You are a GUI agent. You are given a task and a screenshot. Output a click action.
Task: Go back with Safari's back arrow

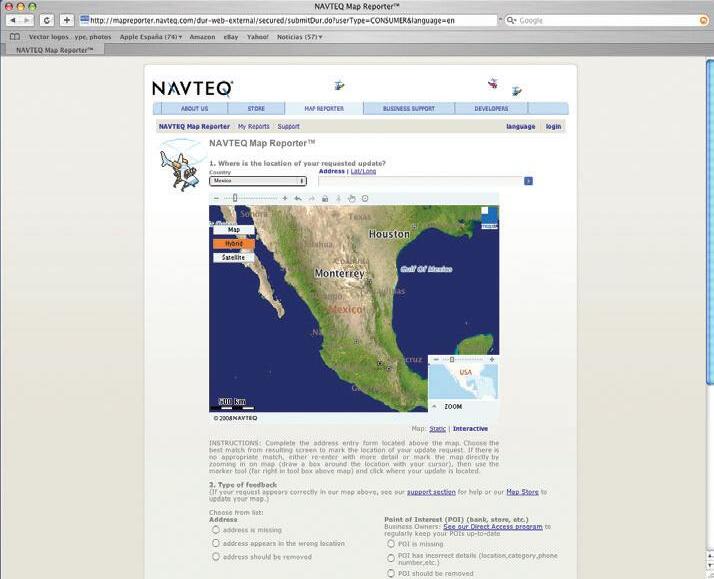click(x=13, y=20)
